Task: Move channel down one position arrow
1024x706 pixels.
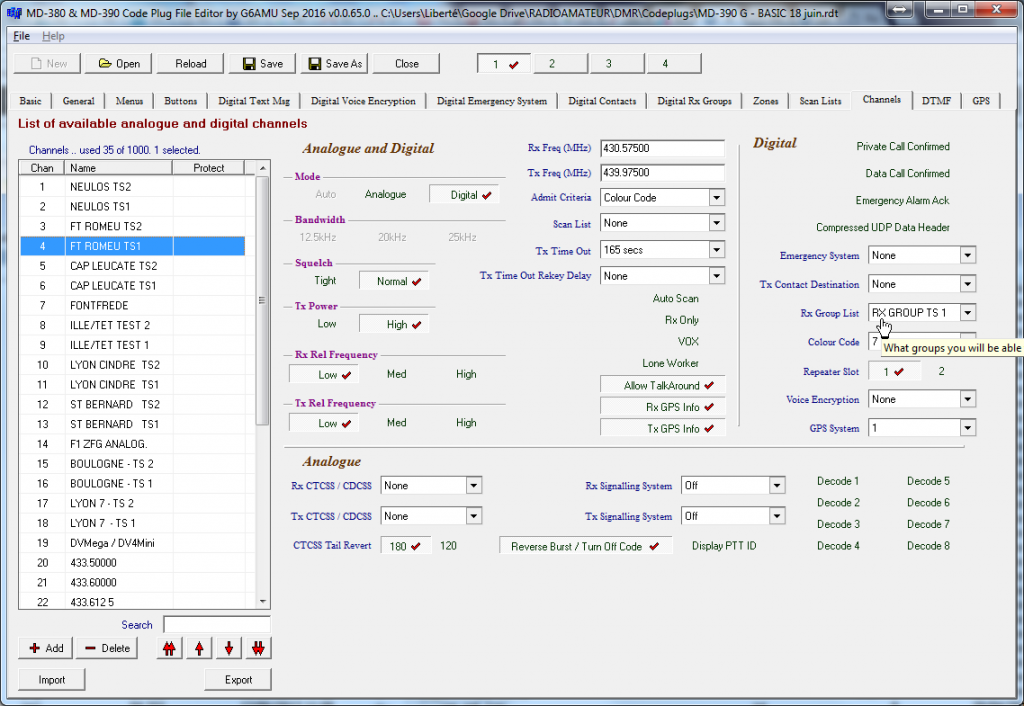Action: [229, 649]
